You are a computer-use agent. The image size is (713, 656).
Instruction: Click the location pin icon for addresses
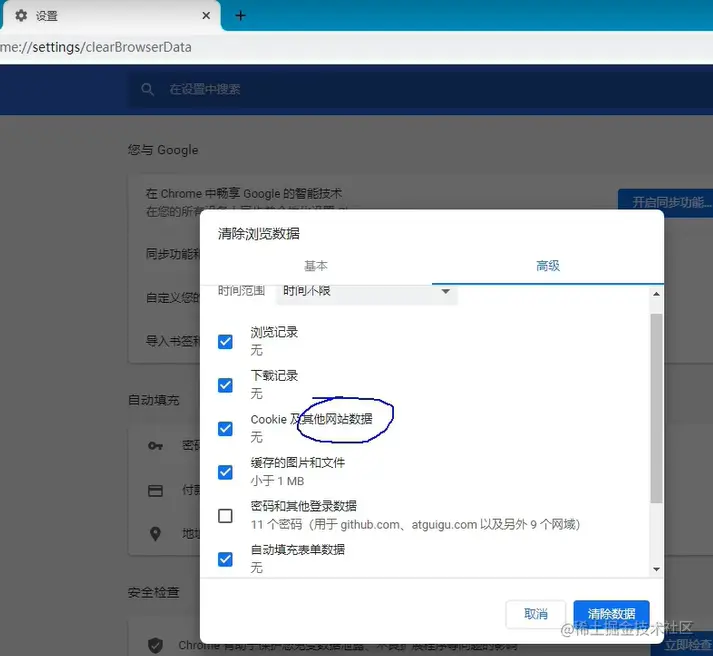[156, 534]
